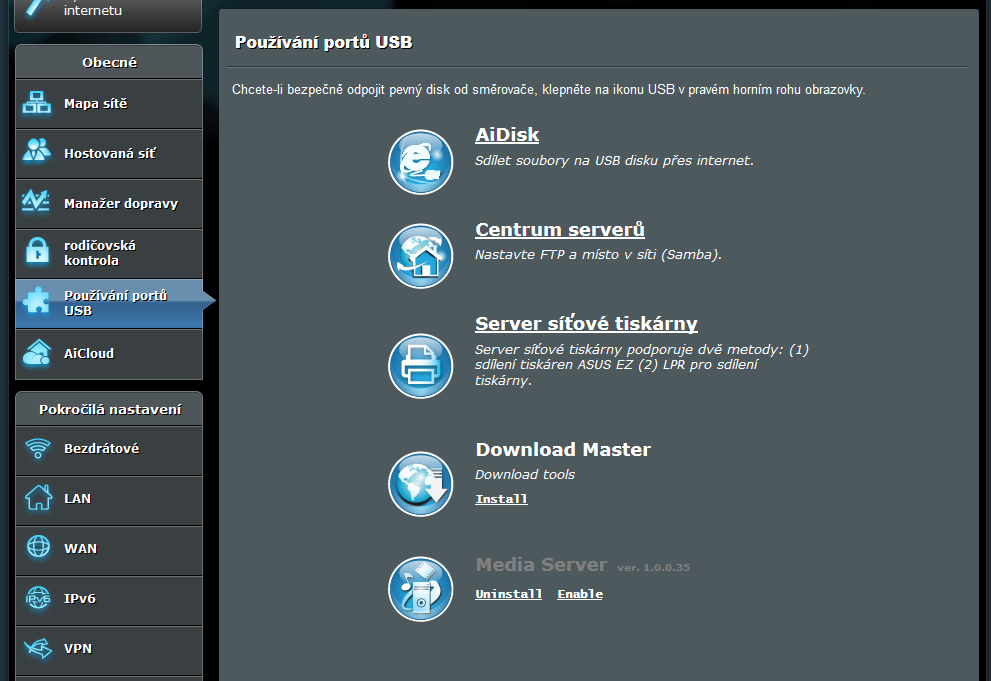Click the Centrum serverů house icon
Viewport: 991px width, 681px height.
(x=420, y=256)
